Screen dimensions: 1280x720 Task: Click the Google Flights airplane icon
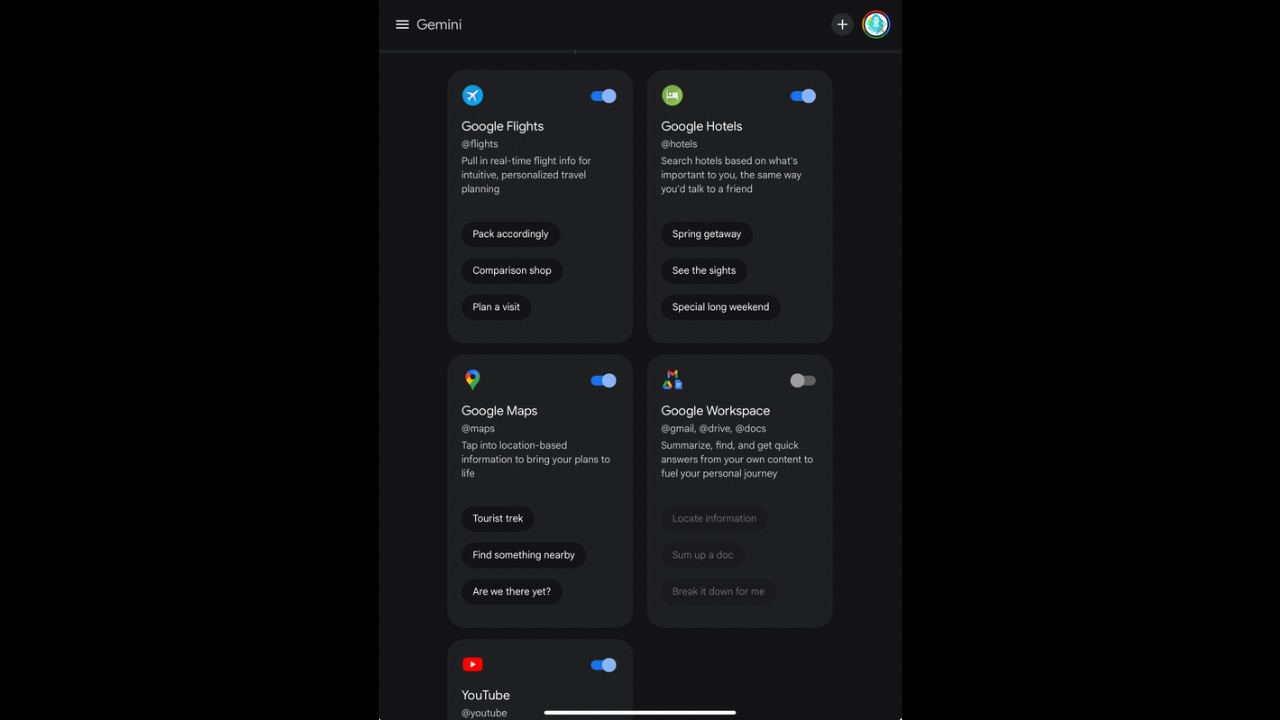[x=473, y=96]
